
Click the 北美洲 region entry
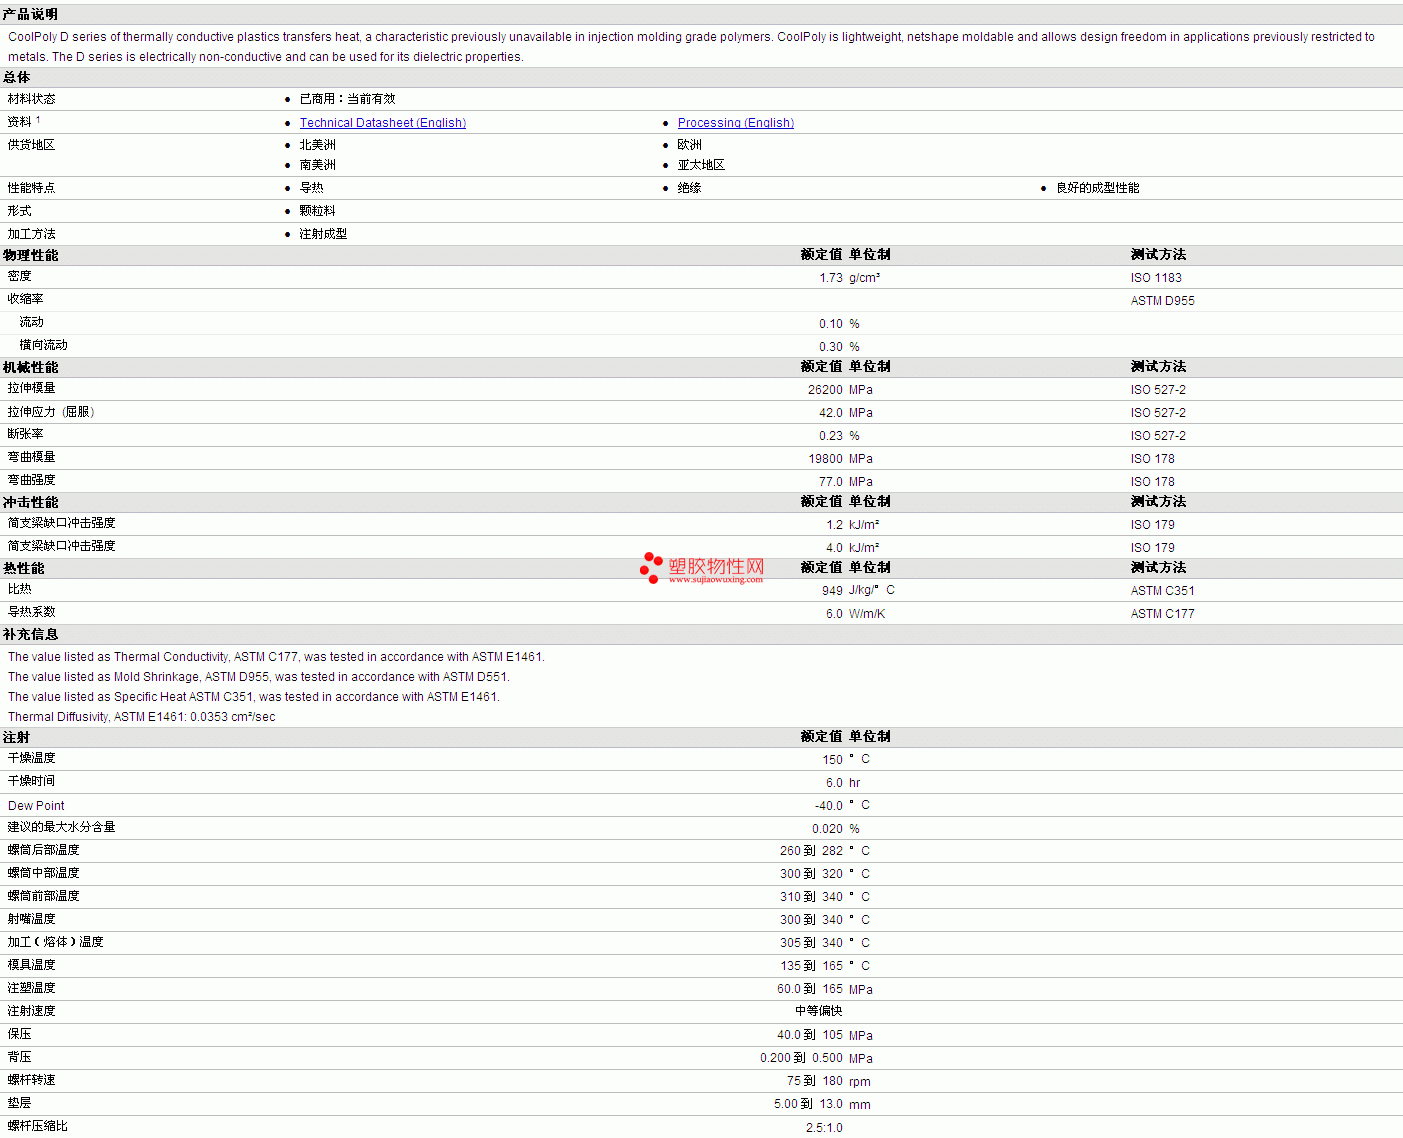[318, 145]
